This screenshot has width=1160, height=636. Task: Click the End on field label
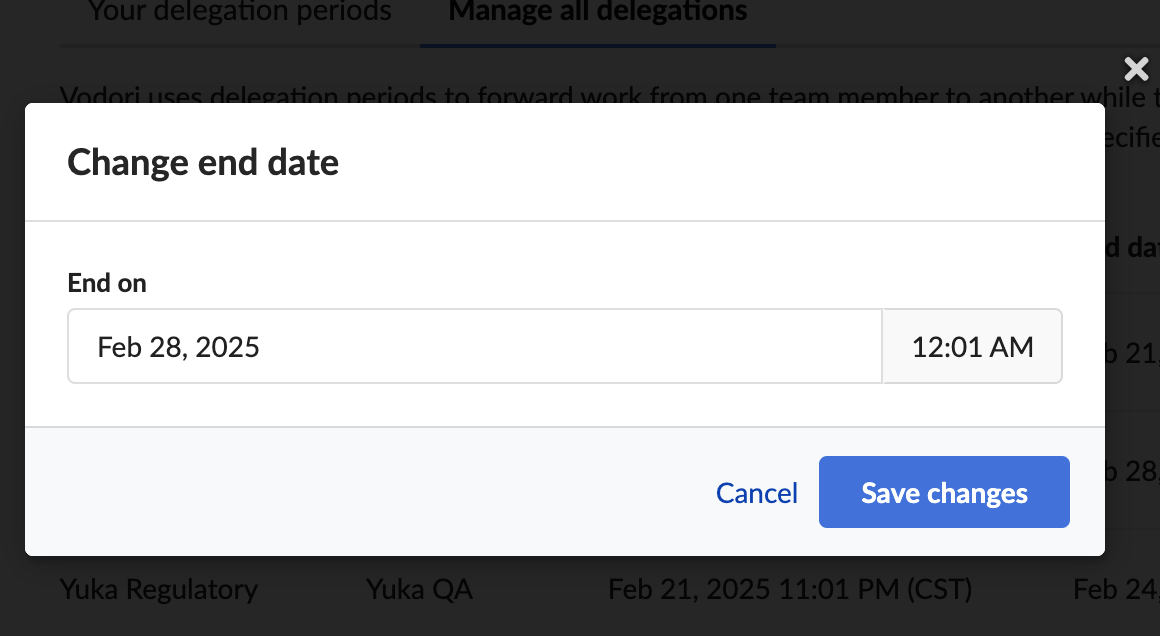(x=107, y=283)
